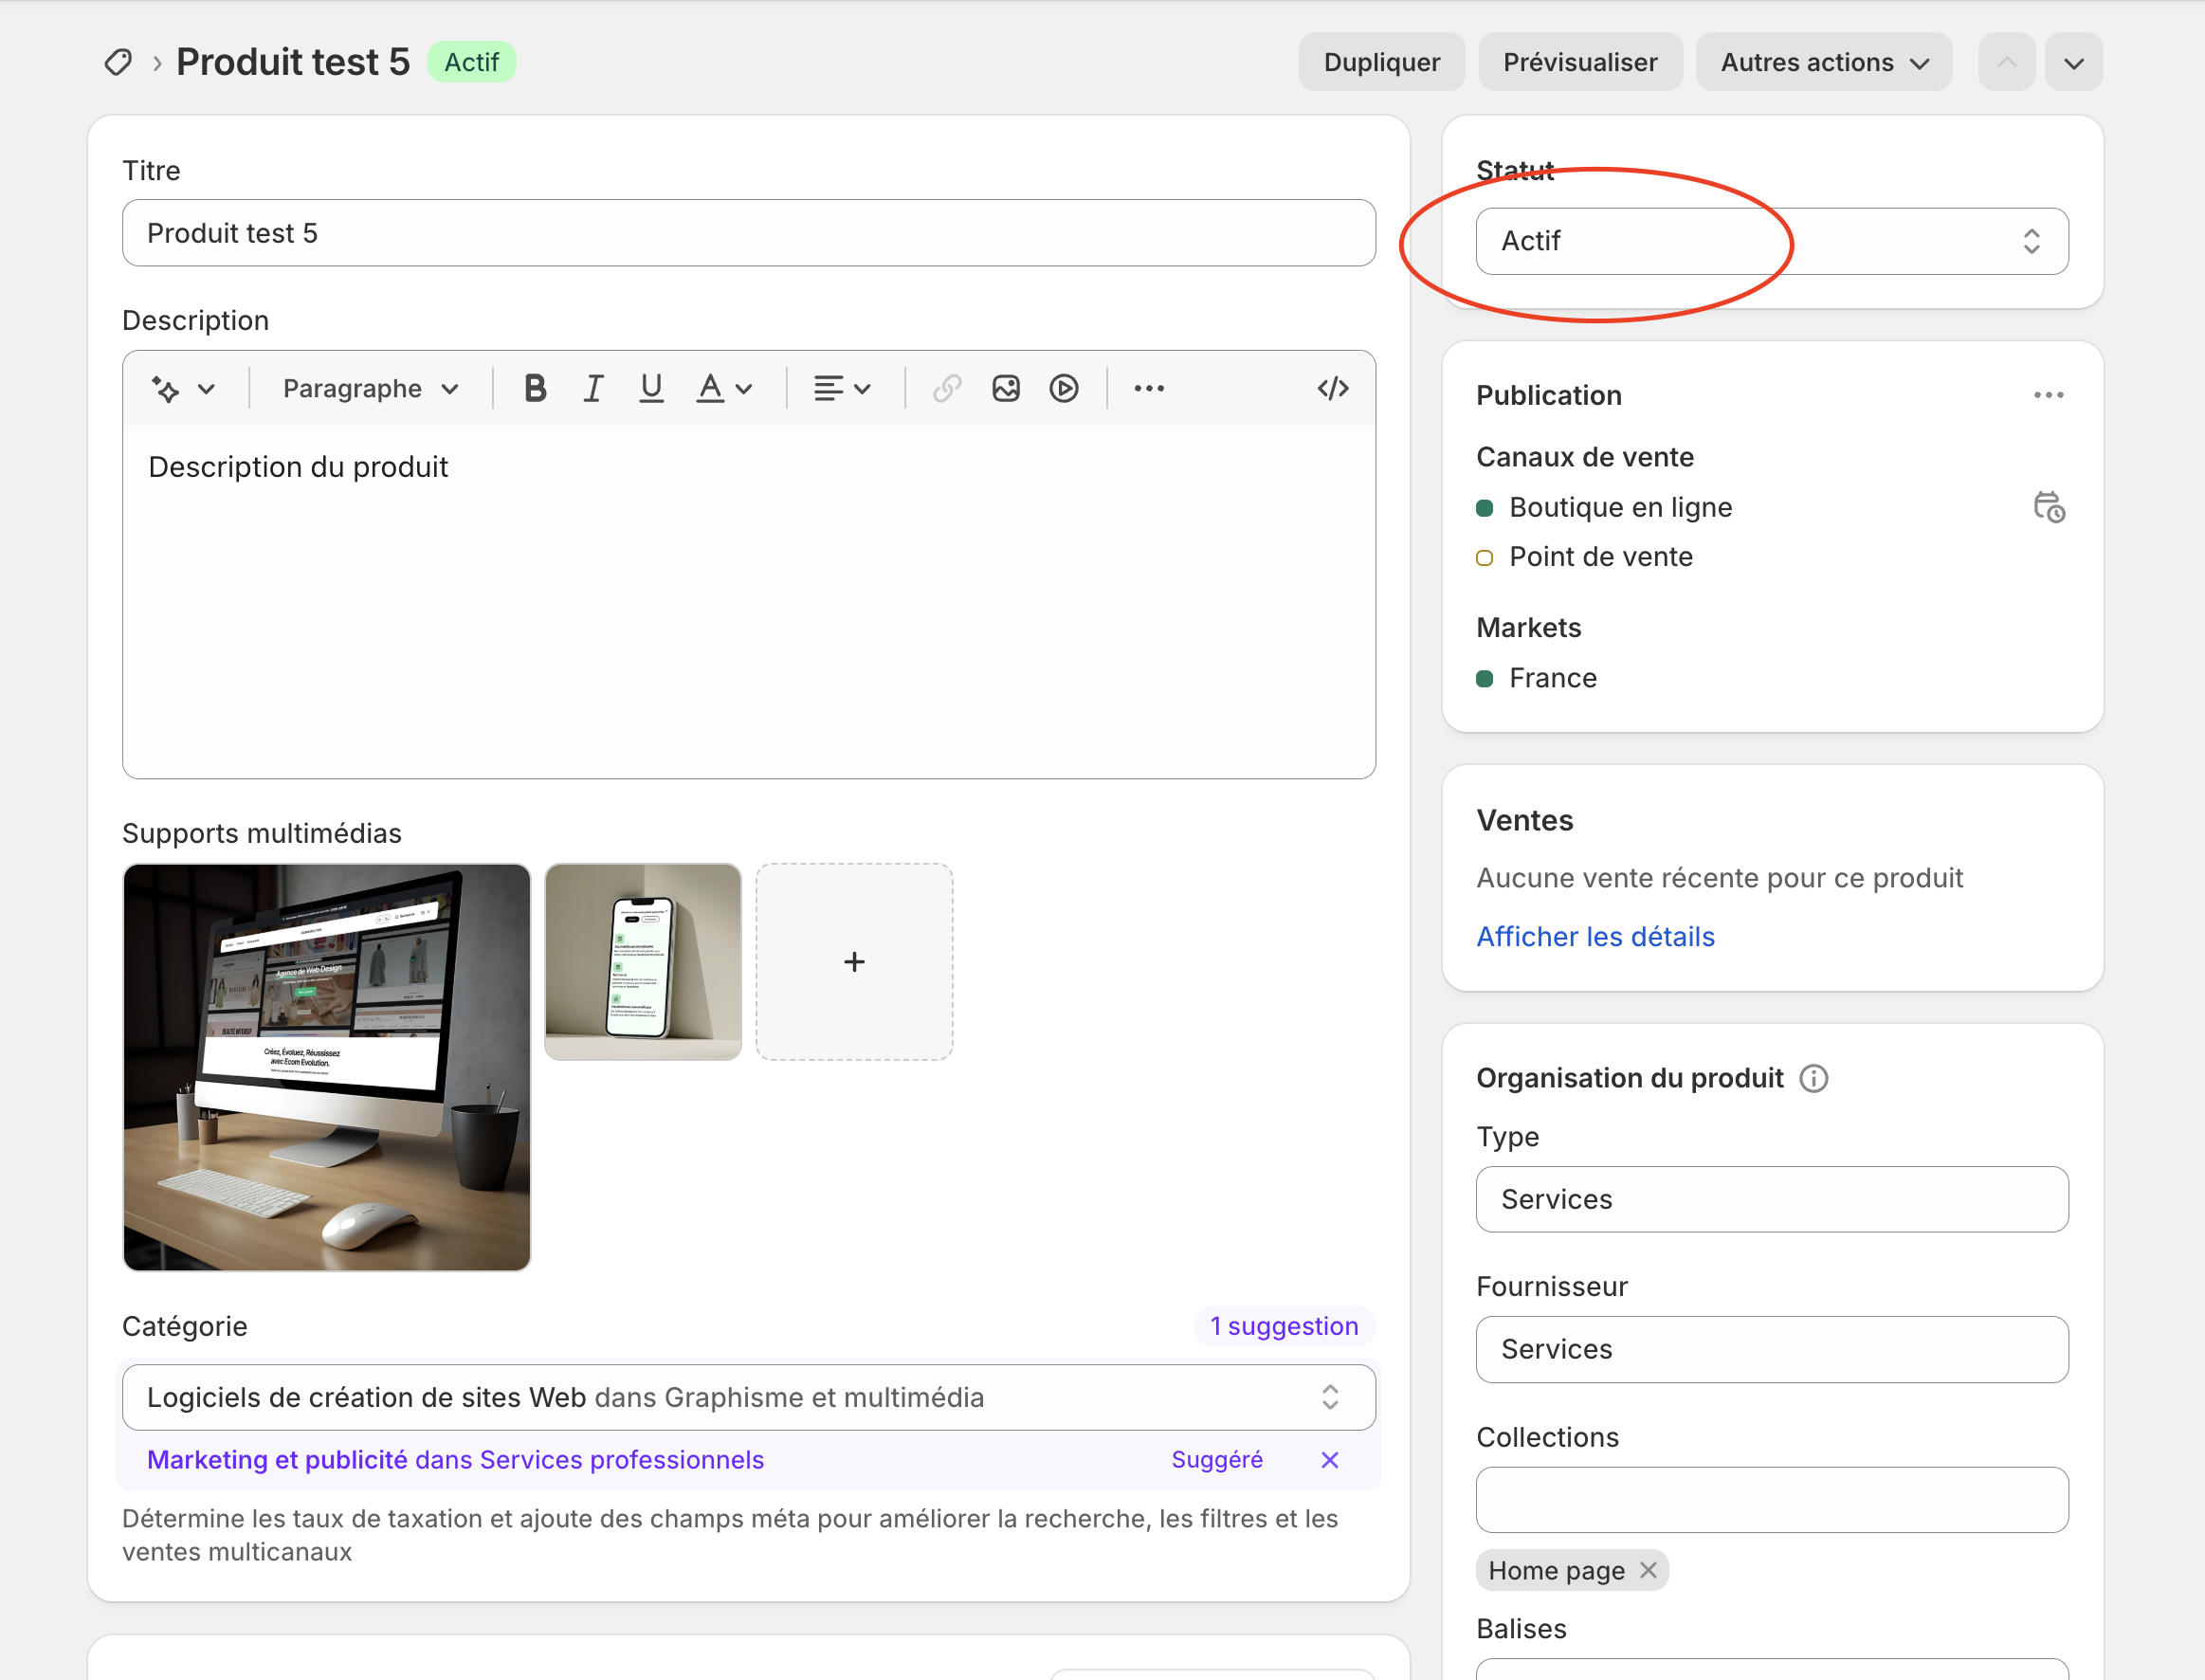Expand Autres actions menu

(x=1823, y=62)
